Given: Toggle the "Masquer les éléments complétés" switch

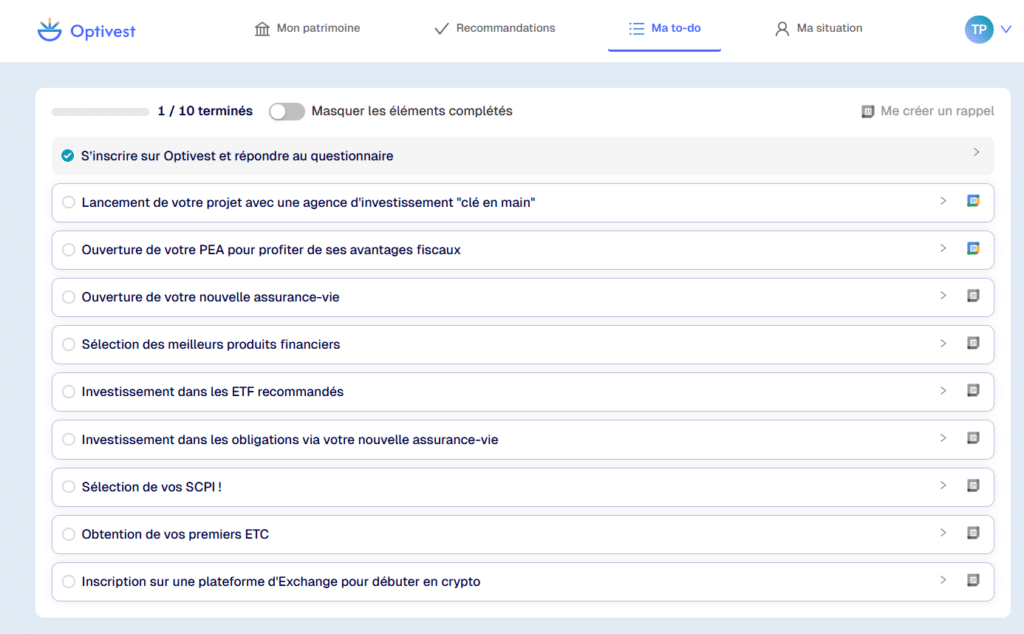Looking at the screenshot, I should point(287,111).
